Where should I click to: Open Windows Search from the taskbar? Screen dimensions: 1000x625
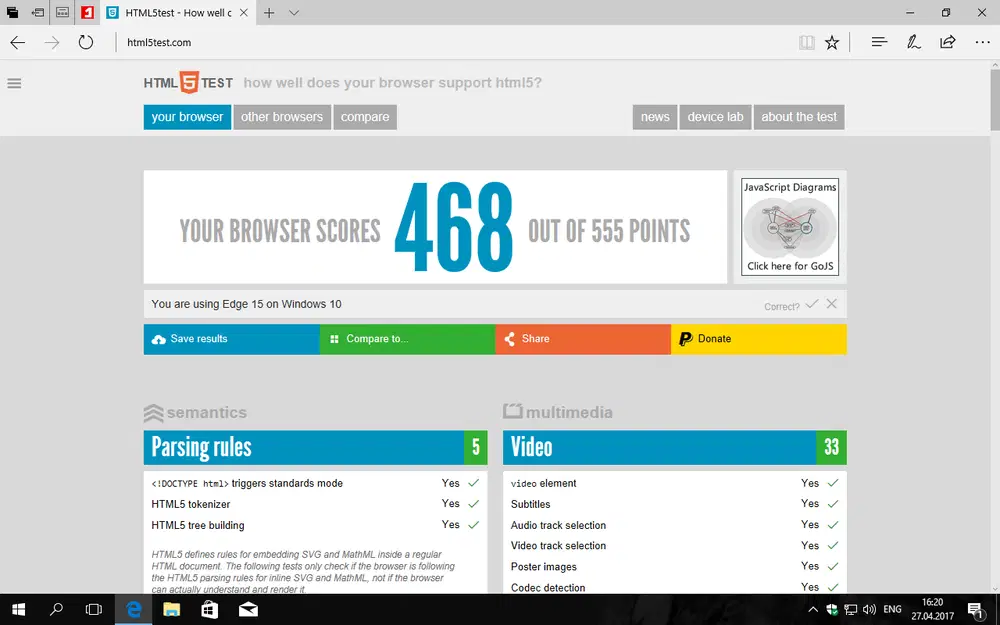[55, 609]
